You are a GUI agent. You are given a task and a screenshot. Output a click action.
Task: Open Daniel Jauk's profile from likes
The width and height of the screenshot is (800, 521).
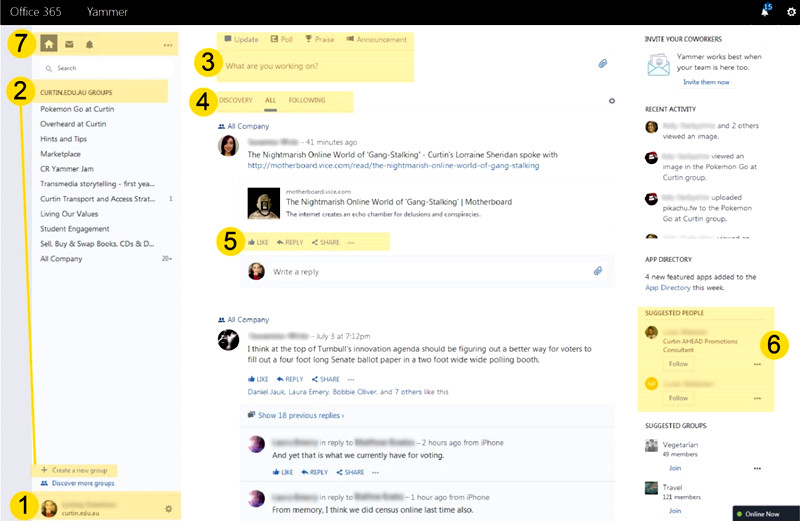coord(266,392)
